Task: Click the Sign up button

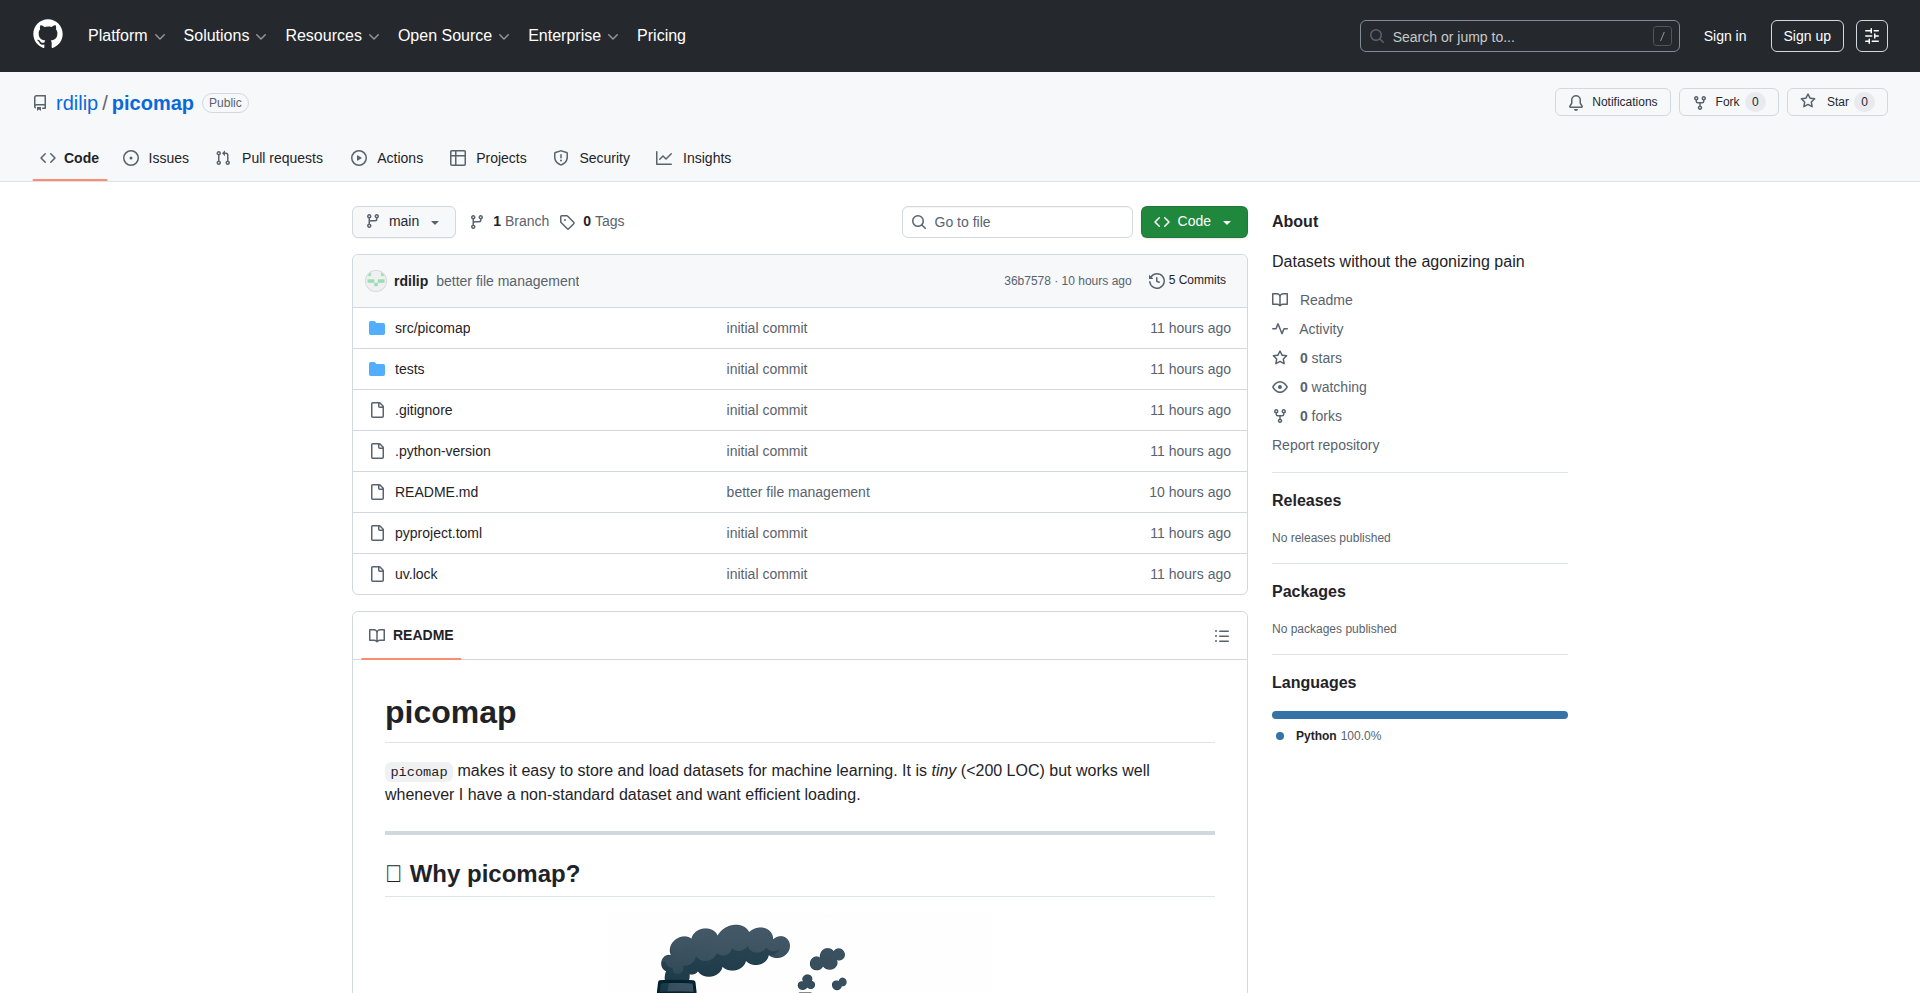Action: [x=1807, y=36]
